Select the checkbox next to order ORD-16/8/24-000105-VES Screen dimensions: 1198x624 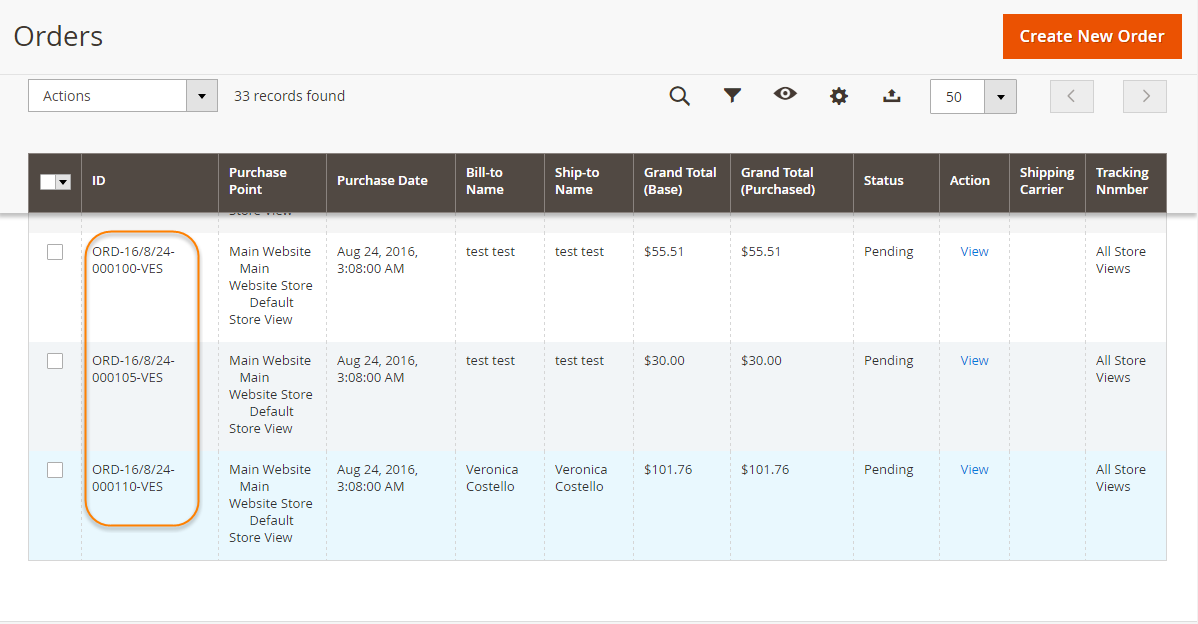point(55,361)
